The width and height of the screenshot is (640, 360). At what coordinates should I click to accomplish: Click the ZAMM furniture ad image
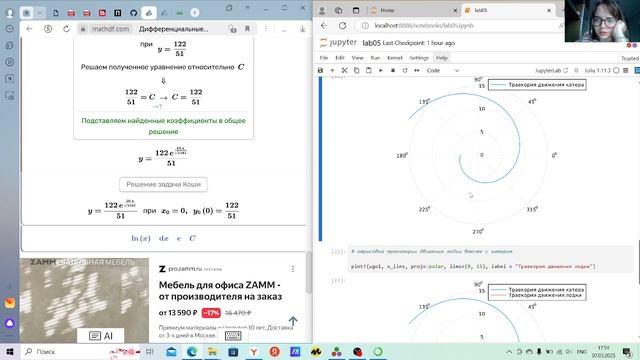[x=84, y=300]
